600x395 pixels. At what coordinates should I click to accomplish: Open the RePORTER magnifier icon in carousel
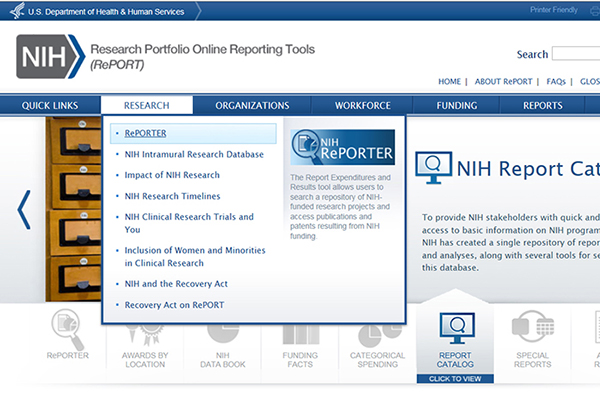click(68, 330)
